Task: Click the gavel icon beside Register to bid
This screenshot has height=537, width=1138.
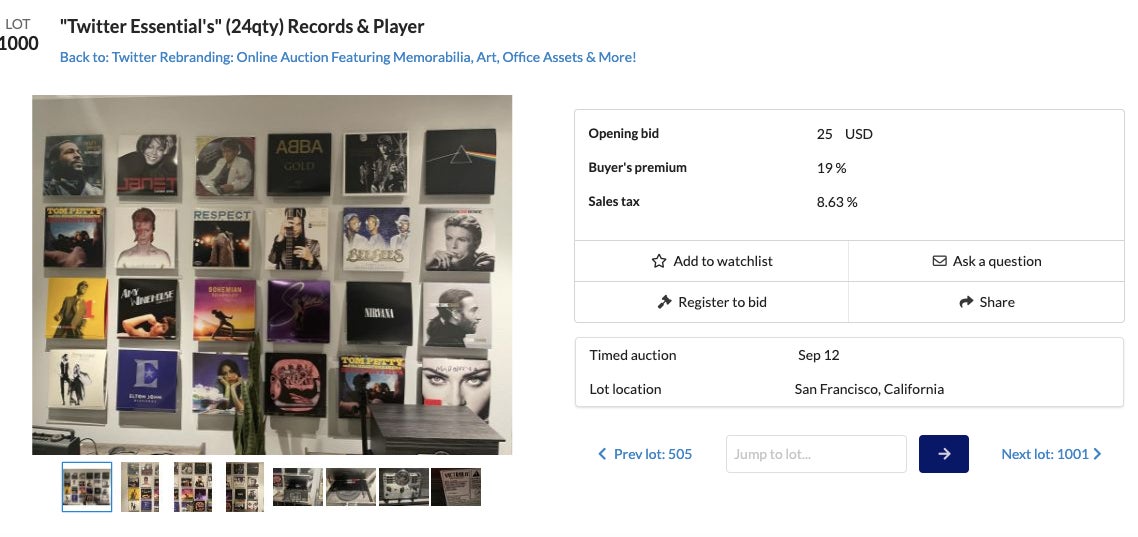Action: click(664, 302)
